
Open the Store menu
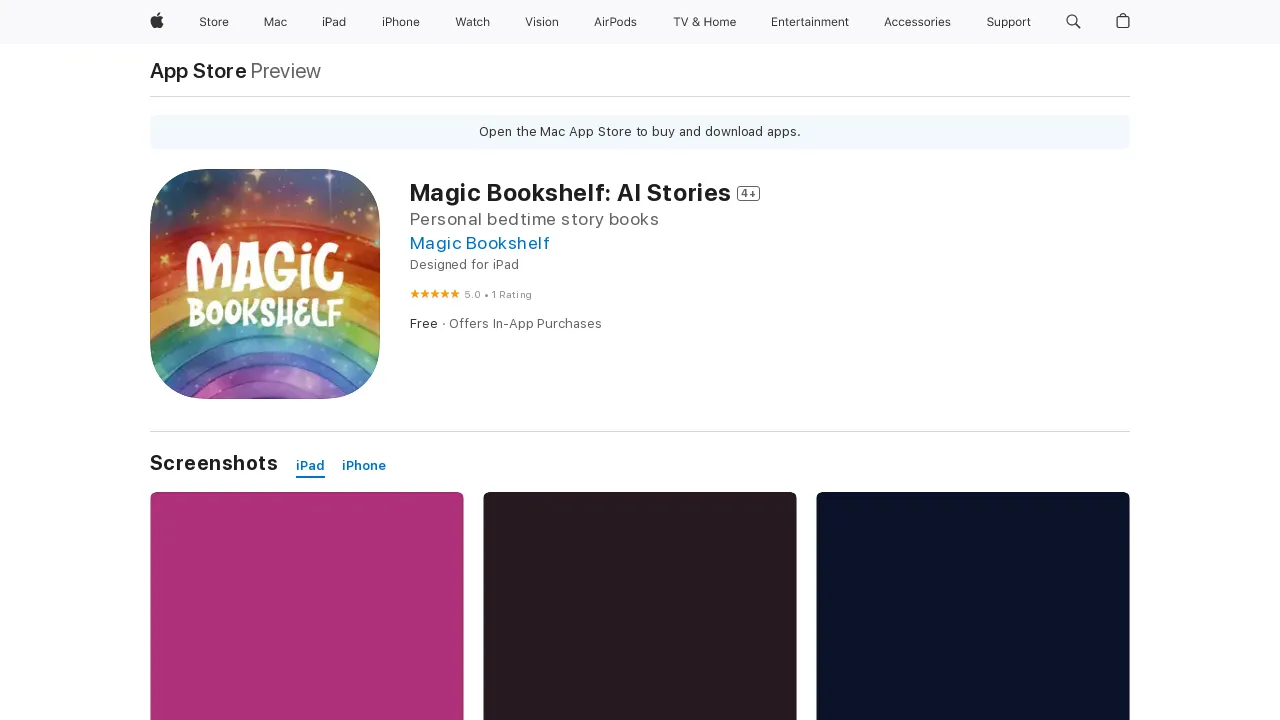[214, 22]
